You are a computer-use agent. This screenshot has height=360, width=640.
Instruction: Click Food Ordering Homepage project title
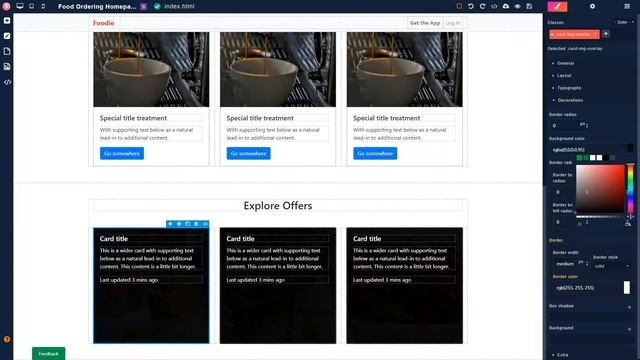[97, 7]
